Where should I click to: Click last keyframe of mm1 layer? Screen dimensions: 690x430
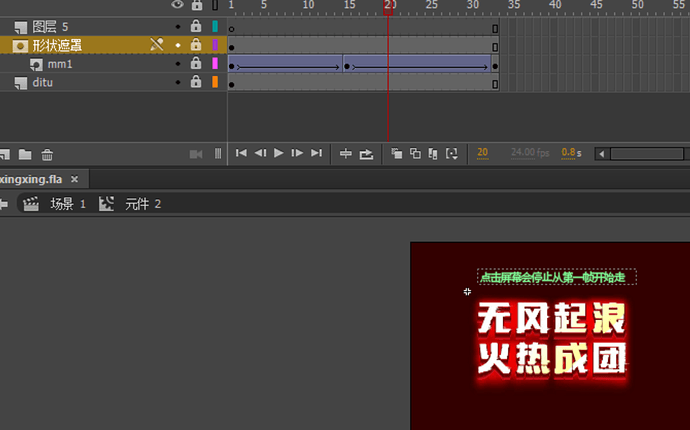coord(495,66)
